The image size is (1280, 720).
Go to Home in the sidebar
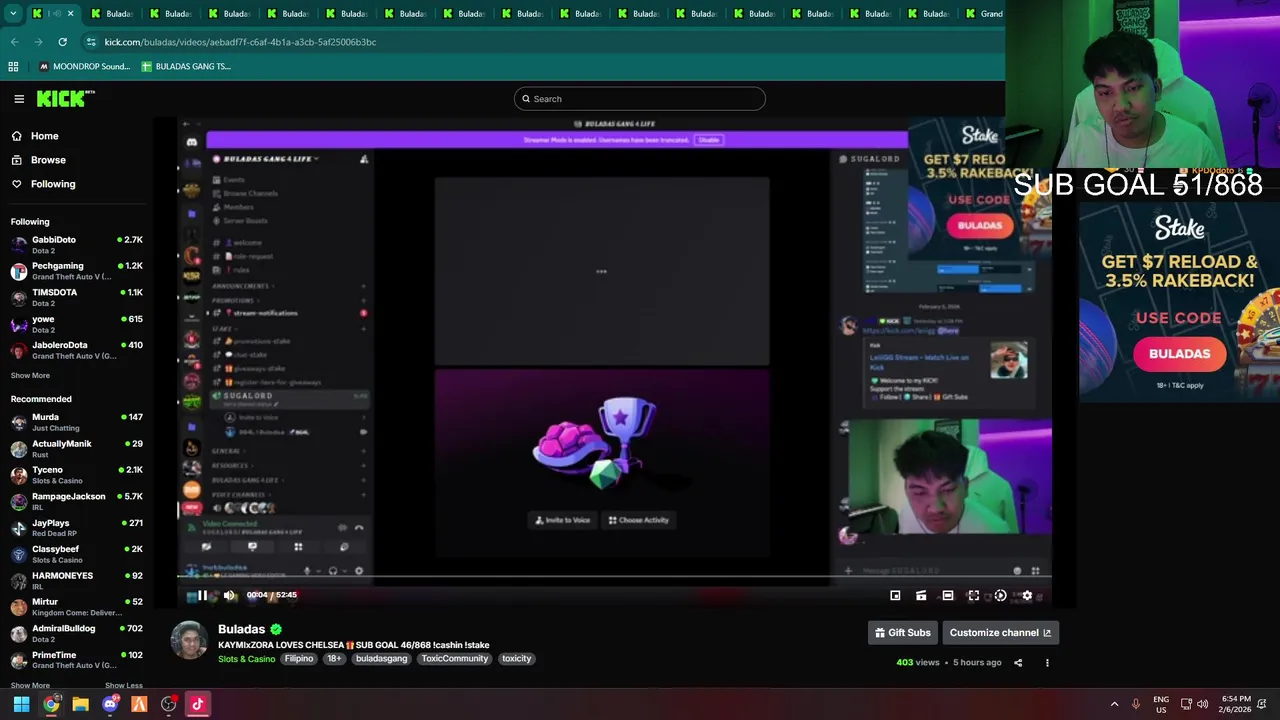44,136
